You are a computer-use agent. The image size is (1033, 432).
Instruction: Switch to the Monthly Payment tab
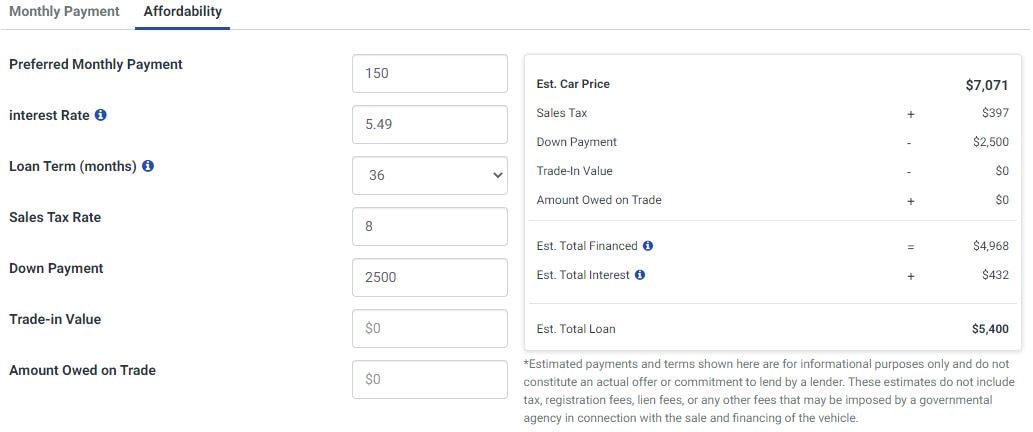click(65, 11)
